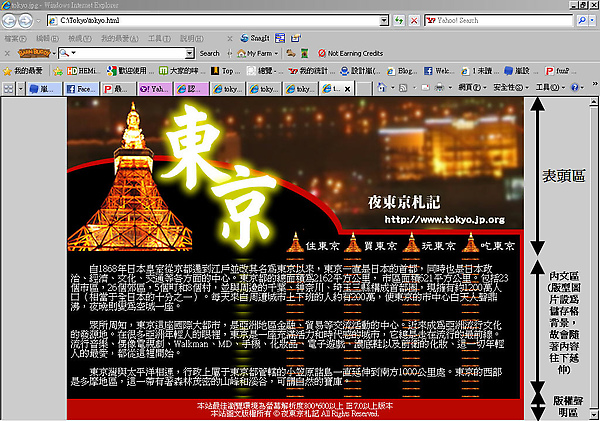The height and width of the screenshot is (421, 600).
Task: Click the Barn Buddy logo
Action: 34,53
